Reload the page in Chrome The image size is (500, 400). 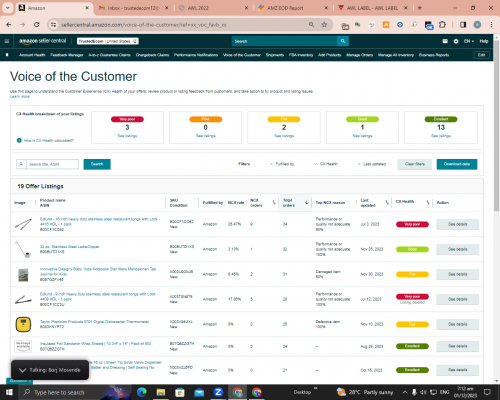click(x=37, y=25)
